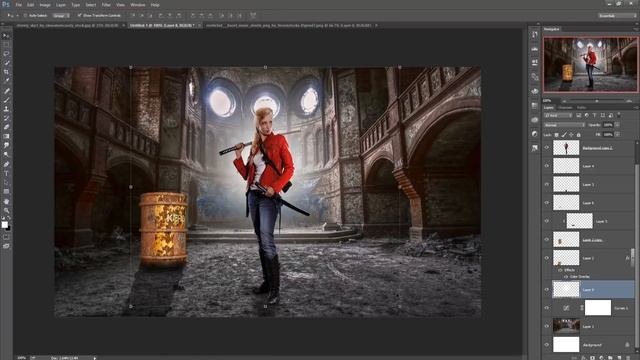
Task: Select the Pen tool
Action: 6,164
